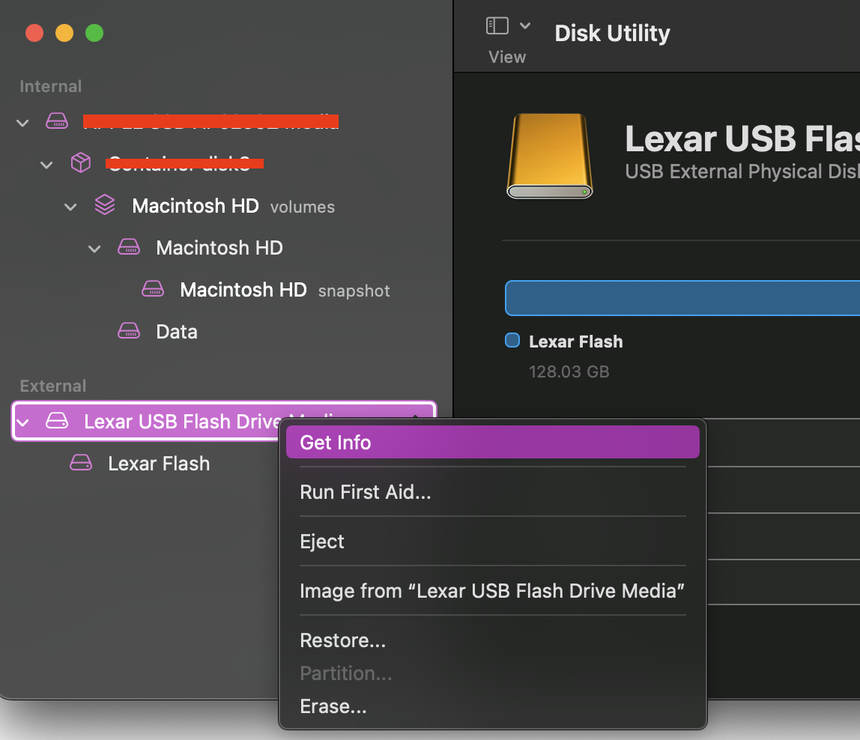The width and height of the screenshot is (860, 740).
Task: Click the large orange external drive icon
Action: (549, 156)
